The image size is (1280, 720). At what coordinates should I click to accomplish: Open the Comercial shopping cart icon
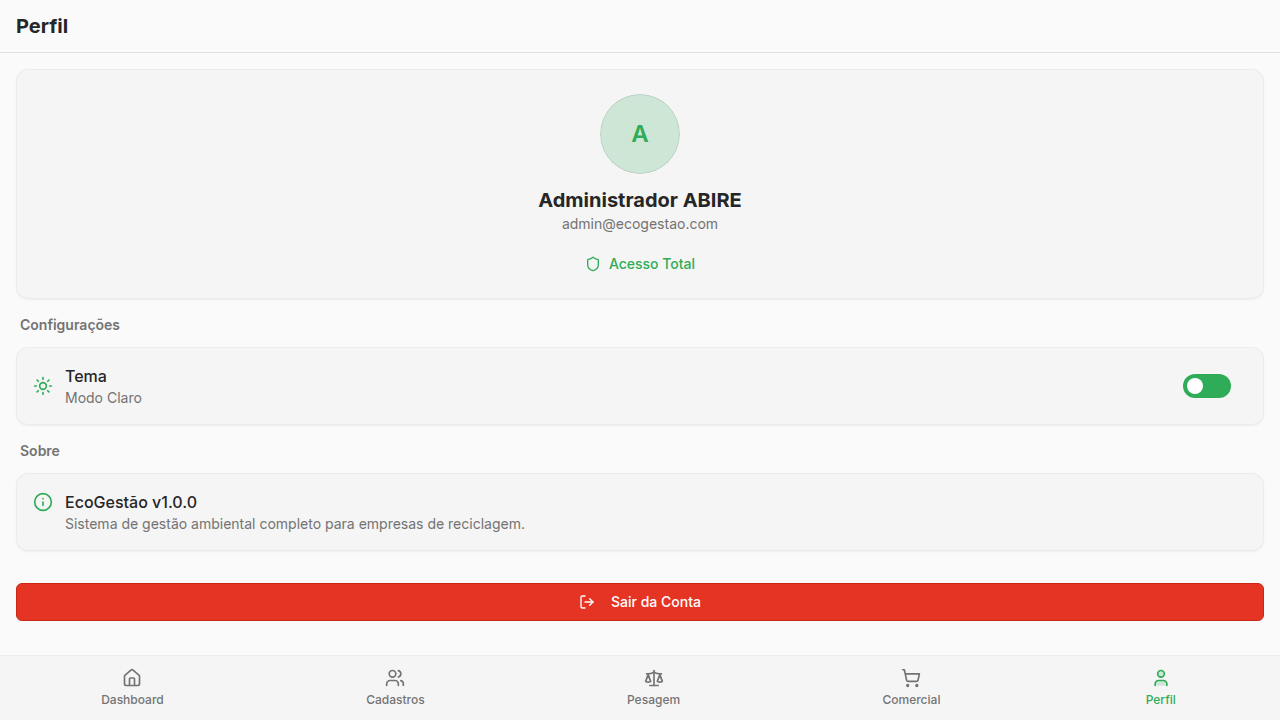pyautogui.click(x=911, y=678)
